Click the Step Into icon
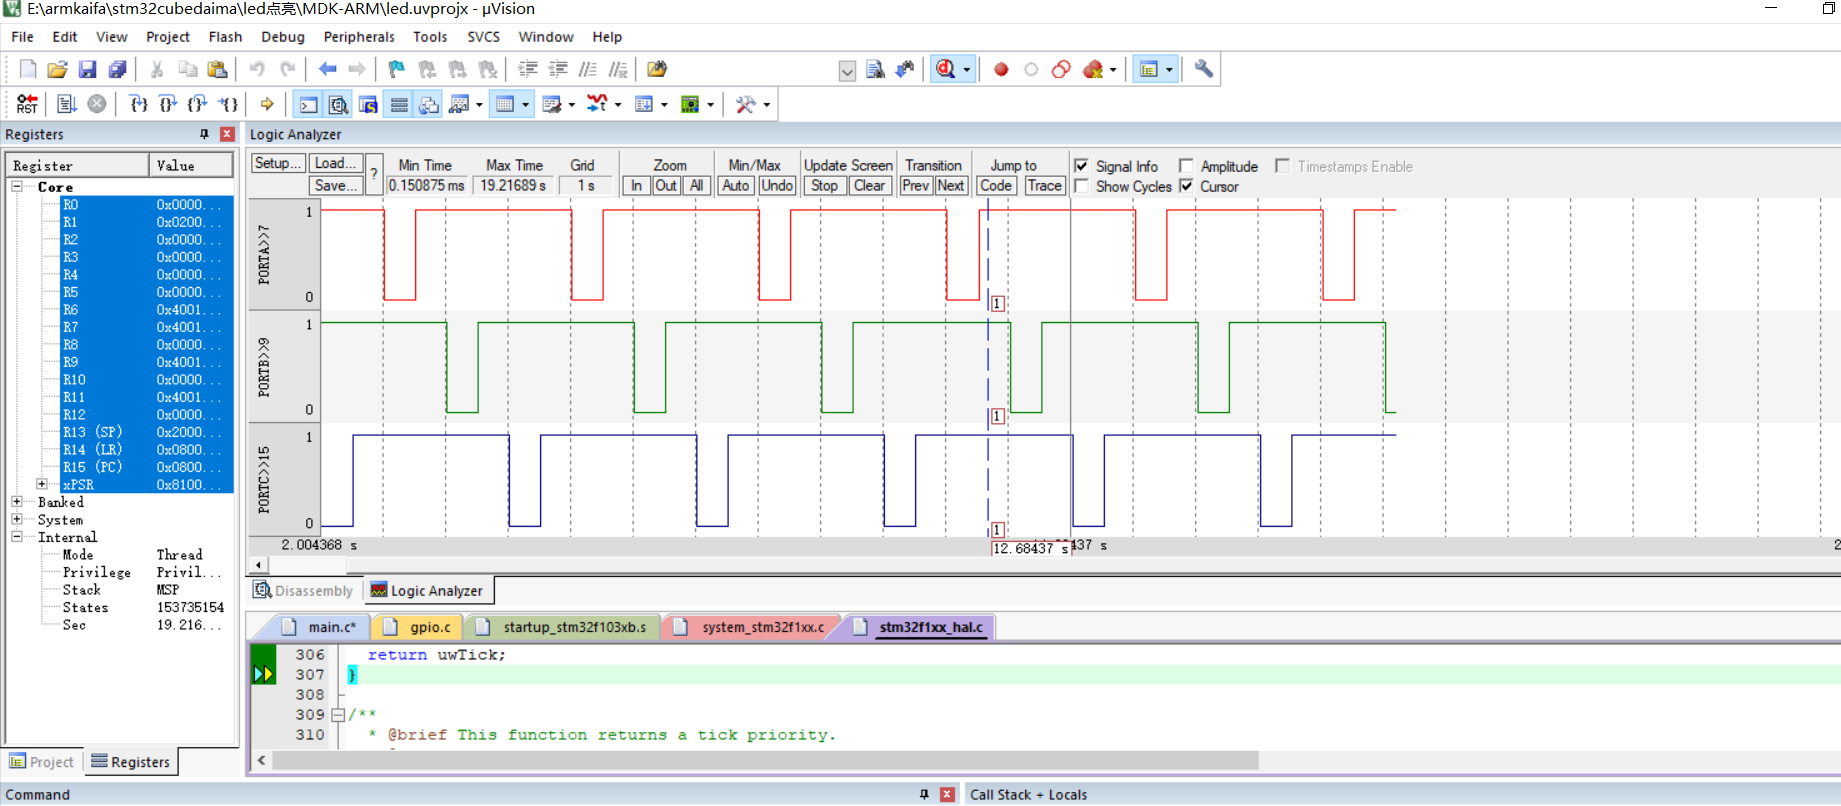The width and height of the screenshot is (1841, 806). [x=139, y=104]
